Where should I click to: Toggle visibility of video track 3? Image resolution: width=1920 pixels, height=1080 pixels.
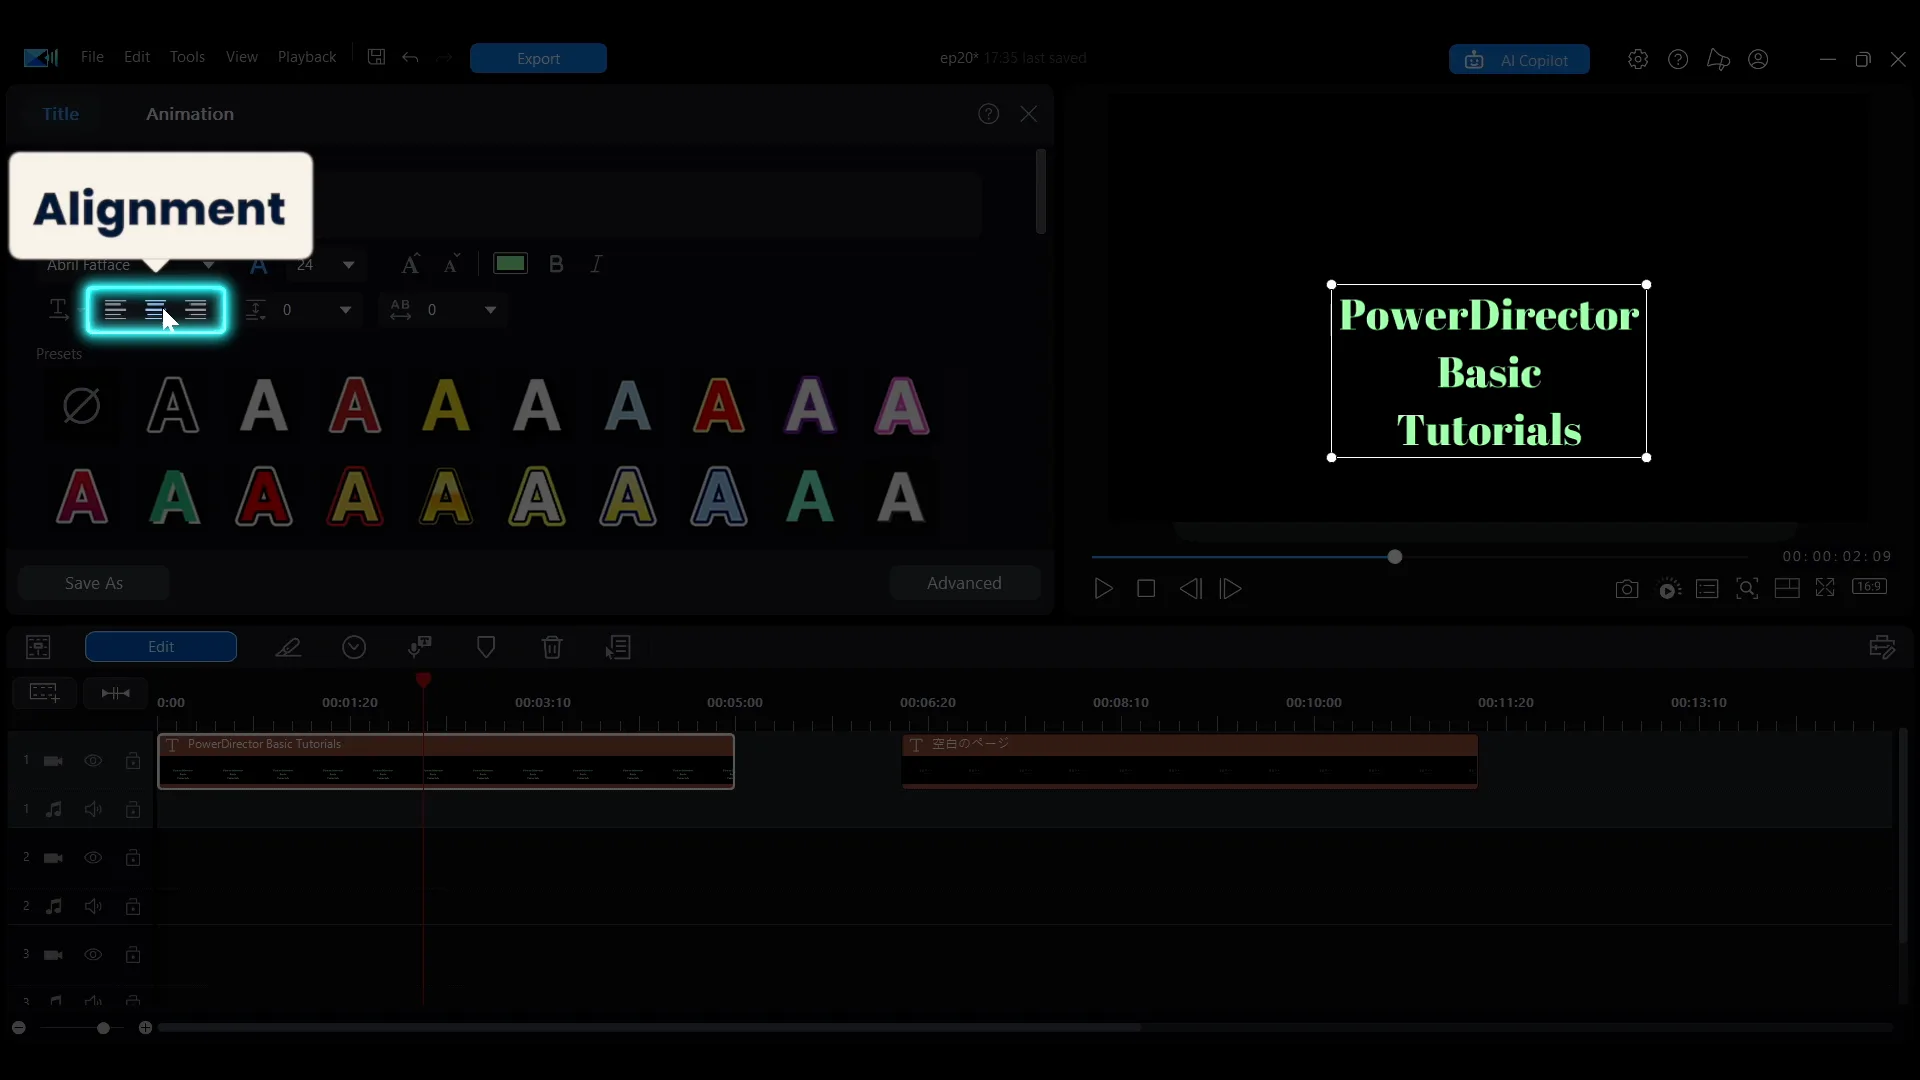(93, 955)
